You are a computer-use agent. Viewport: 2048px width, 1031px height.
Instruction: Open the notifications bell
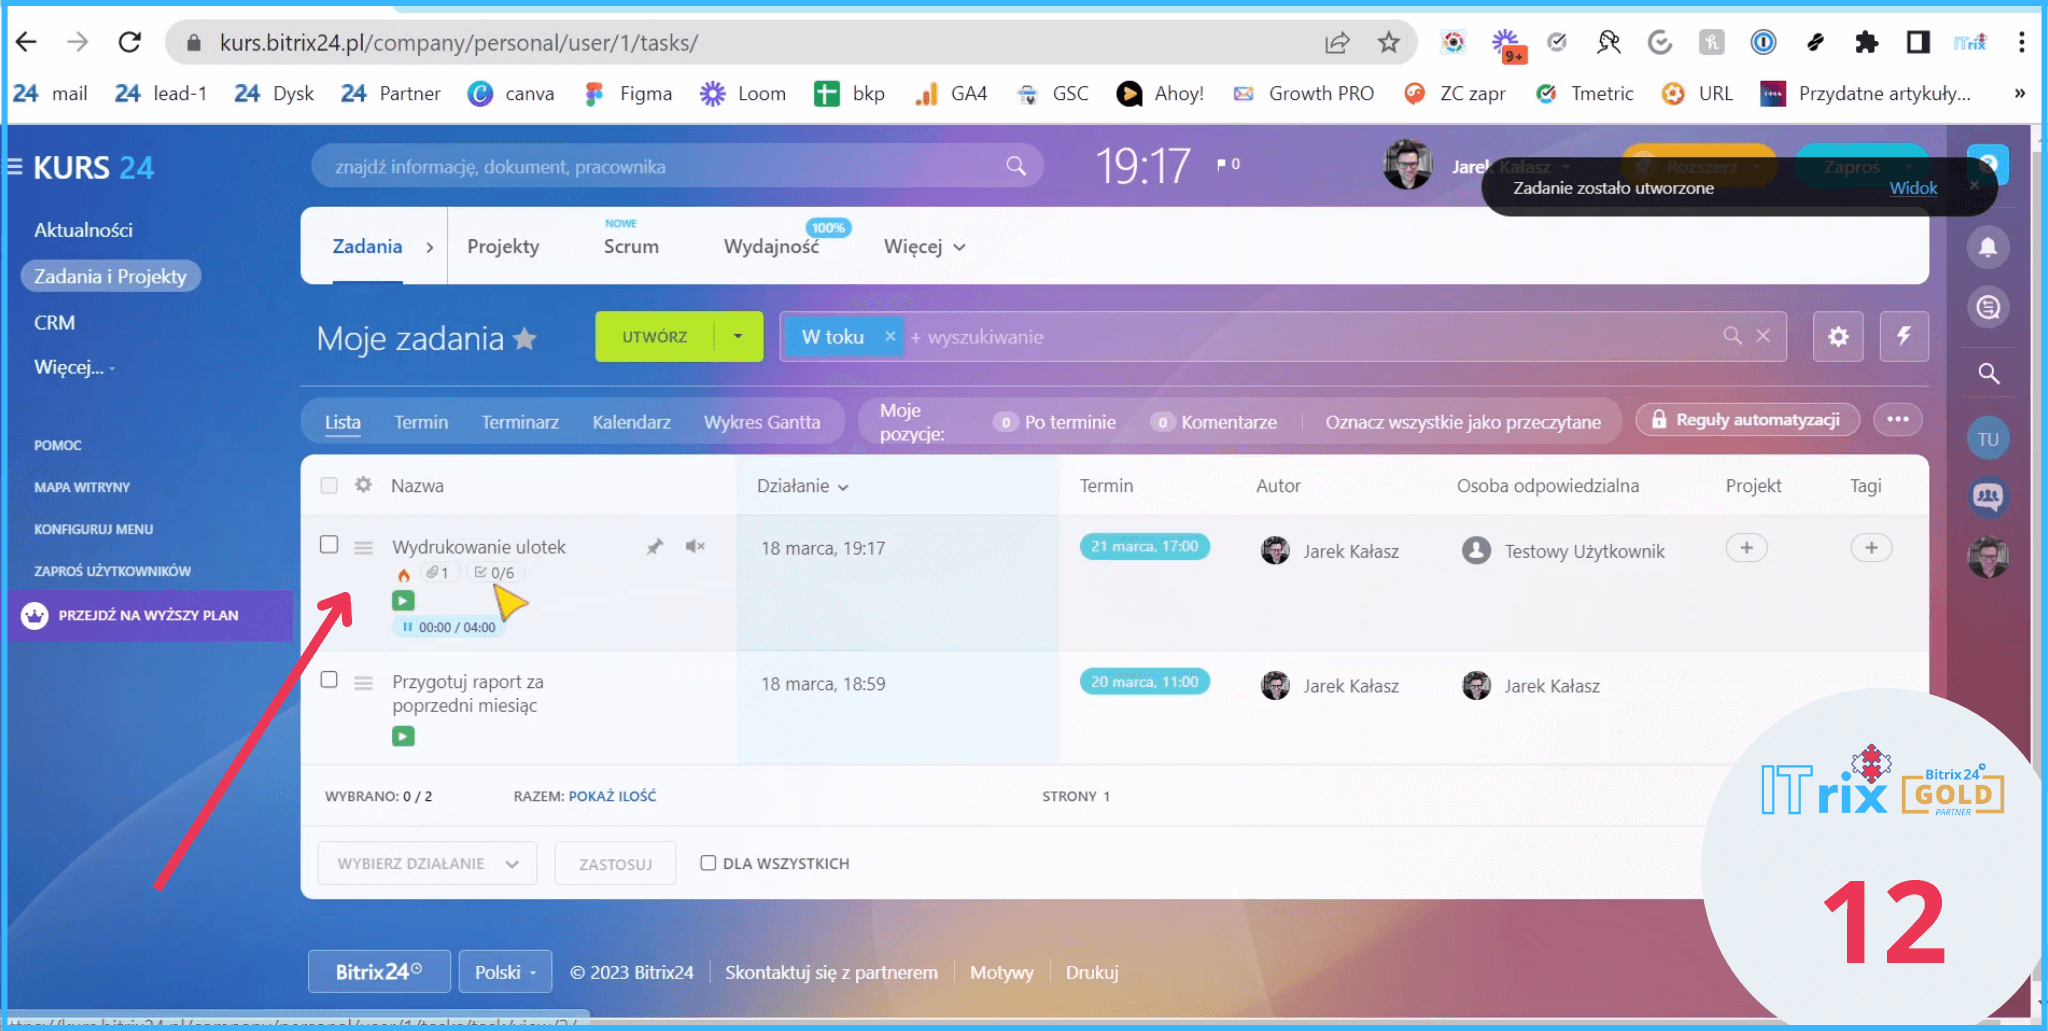coord(1987,247)
